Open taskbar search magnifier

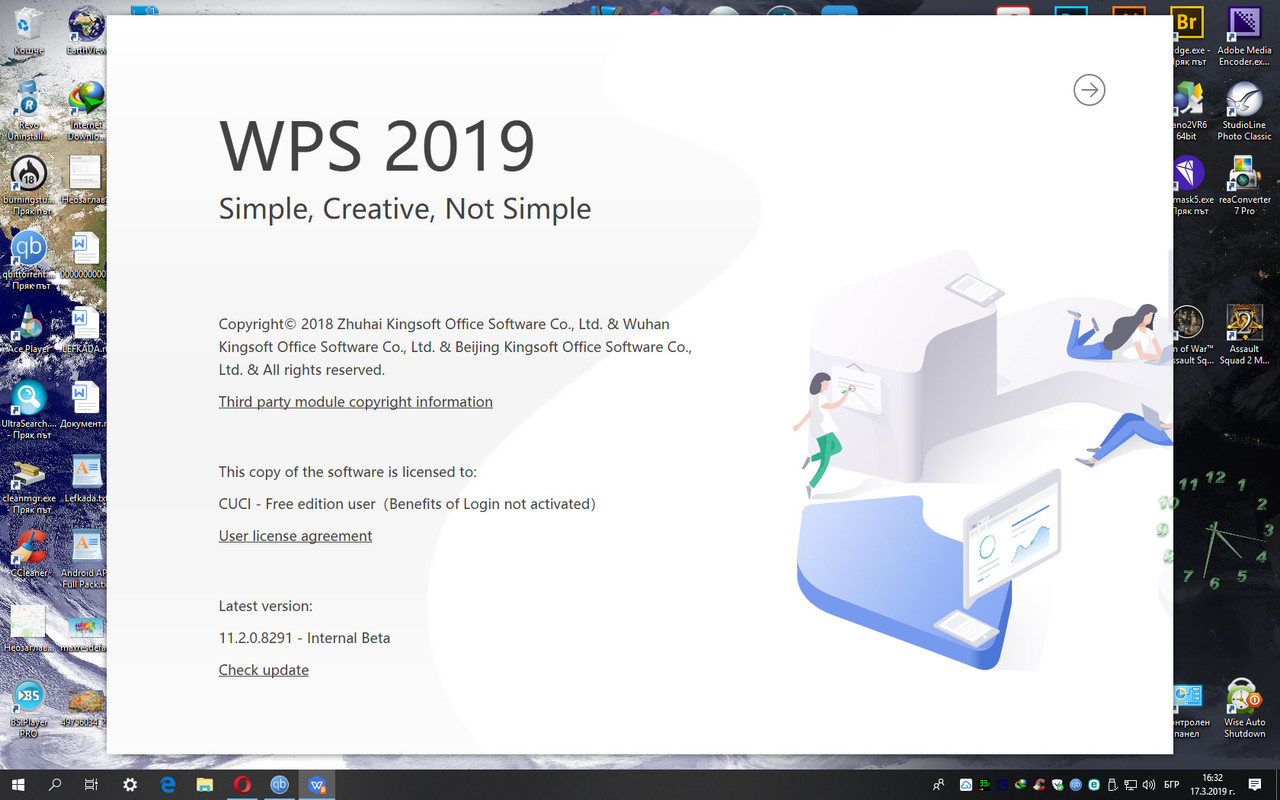tap(55, 785)
